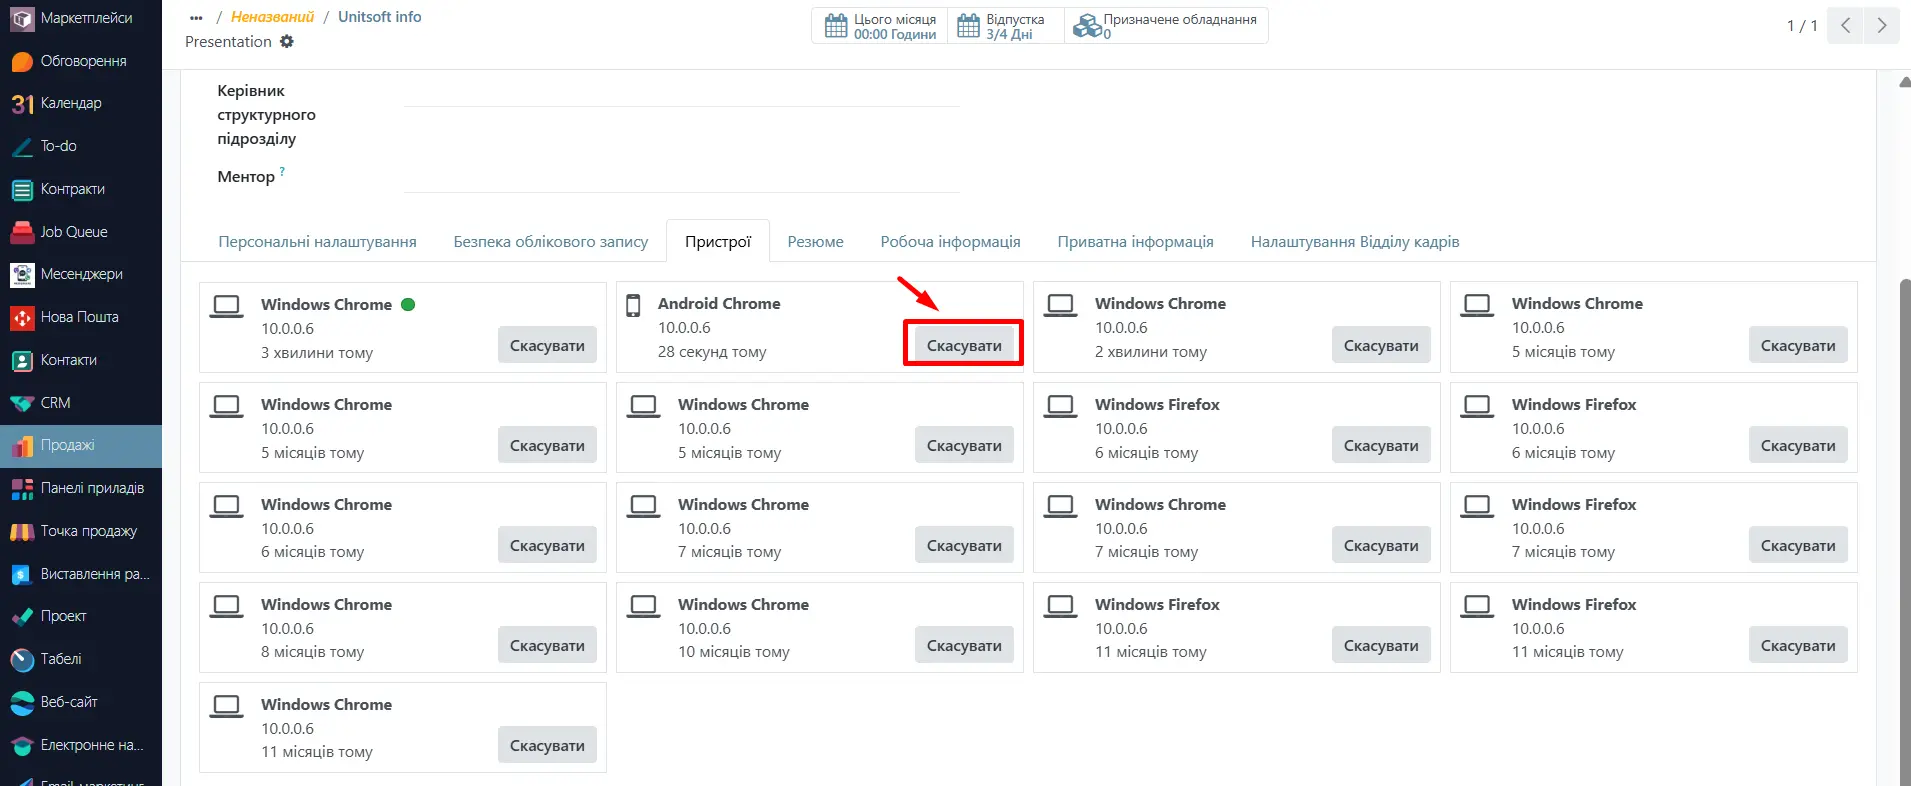This screenshot has height=786, width=1911.
Task: Go to previous record with left chevron
Action: (1845, 26)
